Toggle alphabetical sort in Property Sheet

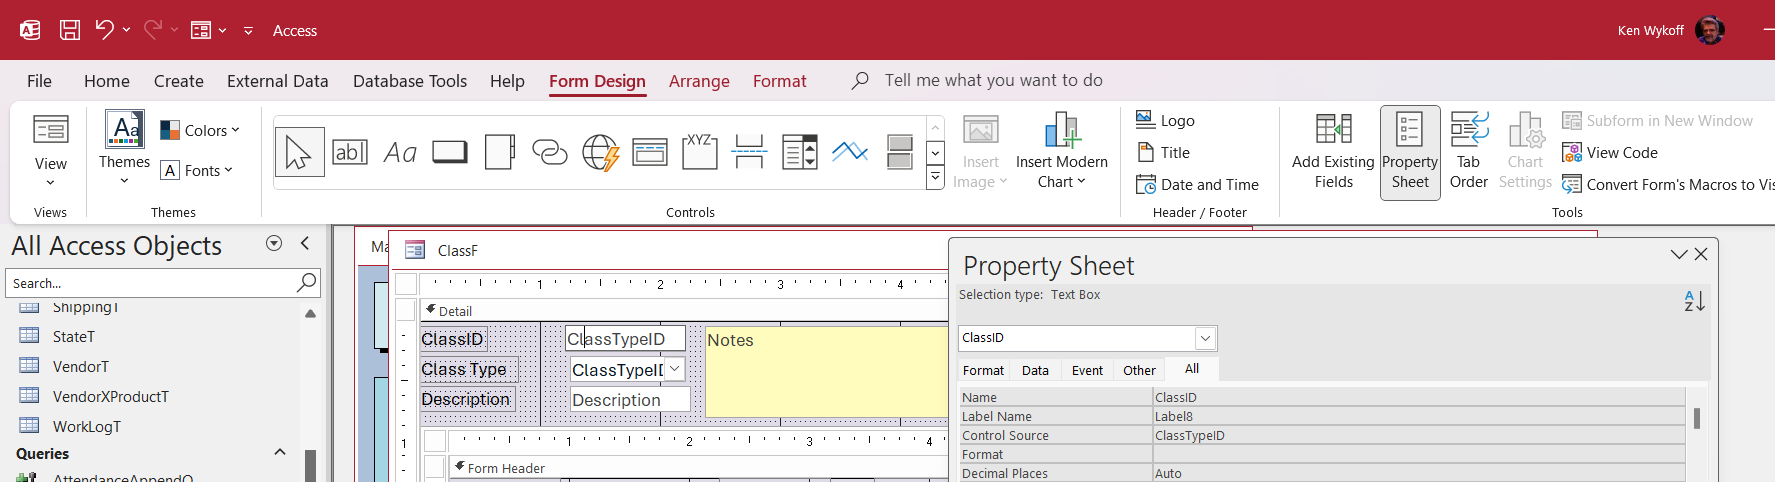[x=1694, y=301]
